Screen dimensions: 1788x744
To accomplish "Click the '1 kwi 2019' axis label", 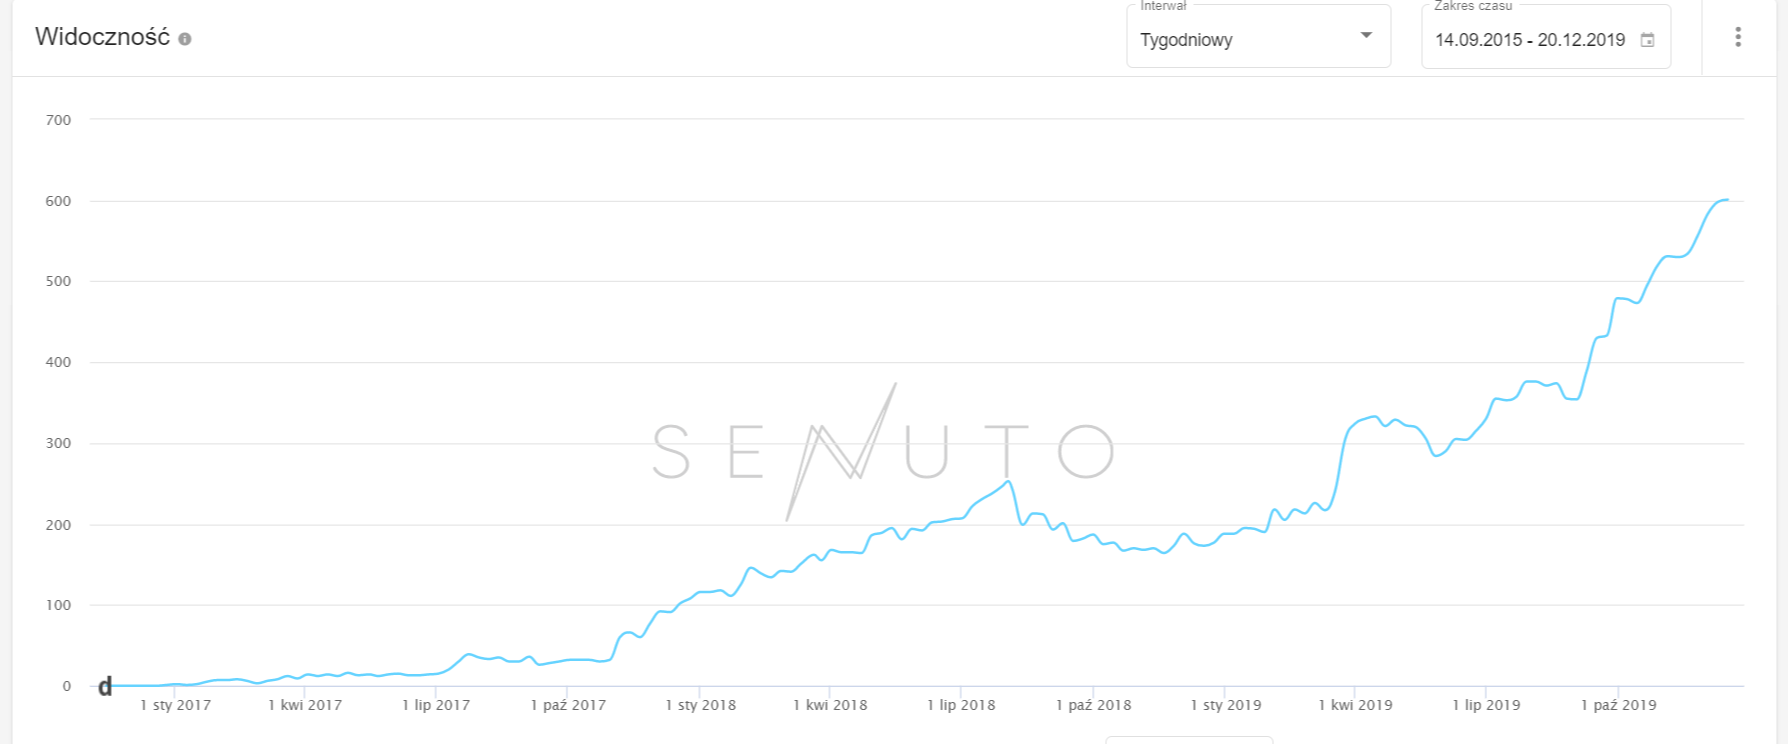I will click(1355, 705).
